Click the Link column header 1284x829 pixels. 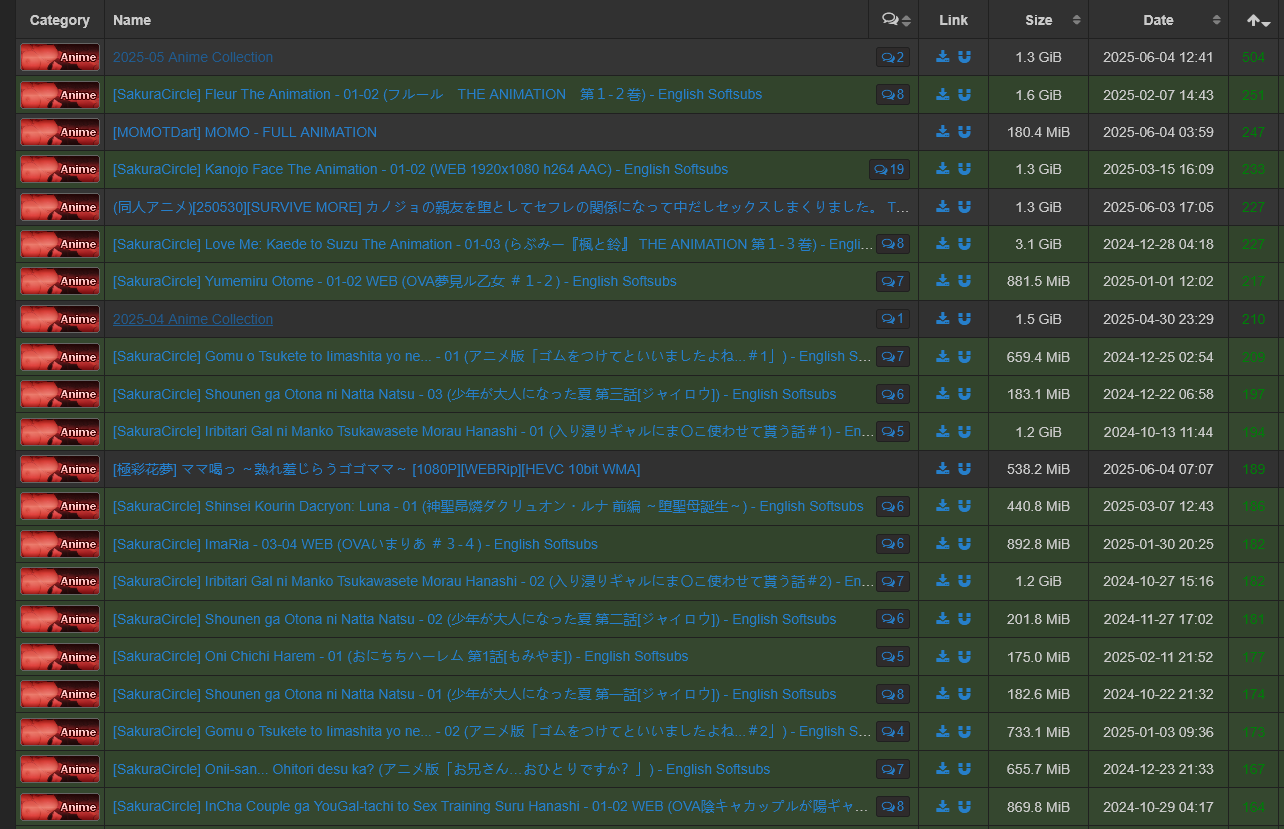pyautogui.click(x=954, y=20)
